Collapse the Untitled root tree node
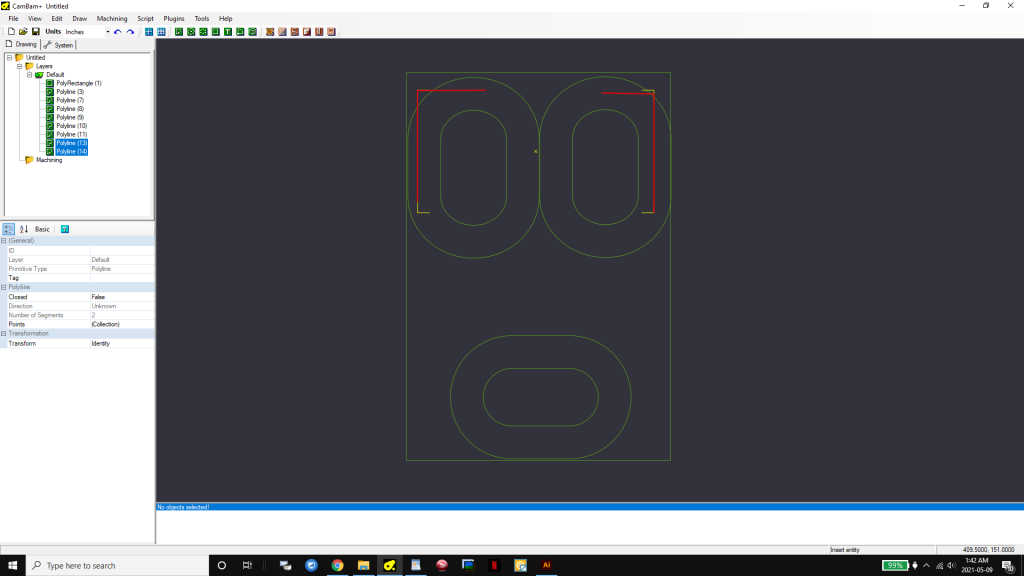1024x576 pixels. (9, 57)
